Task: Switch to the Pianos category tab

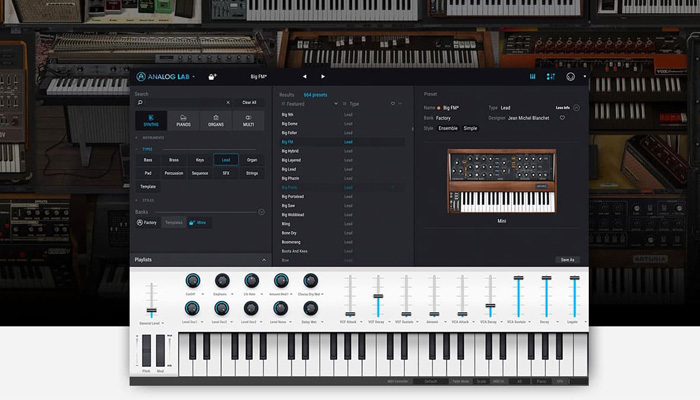Action: point(182,118)
